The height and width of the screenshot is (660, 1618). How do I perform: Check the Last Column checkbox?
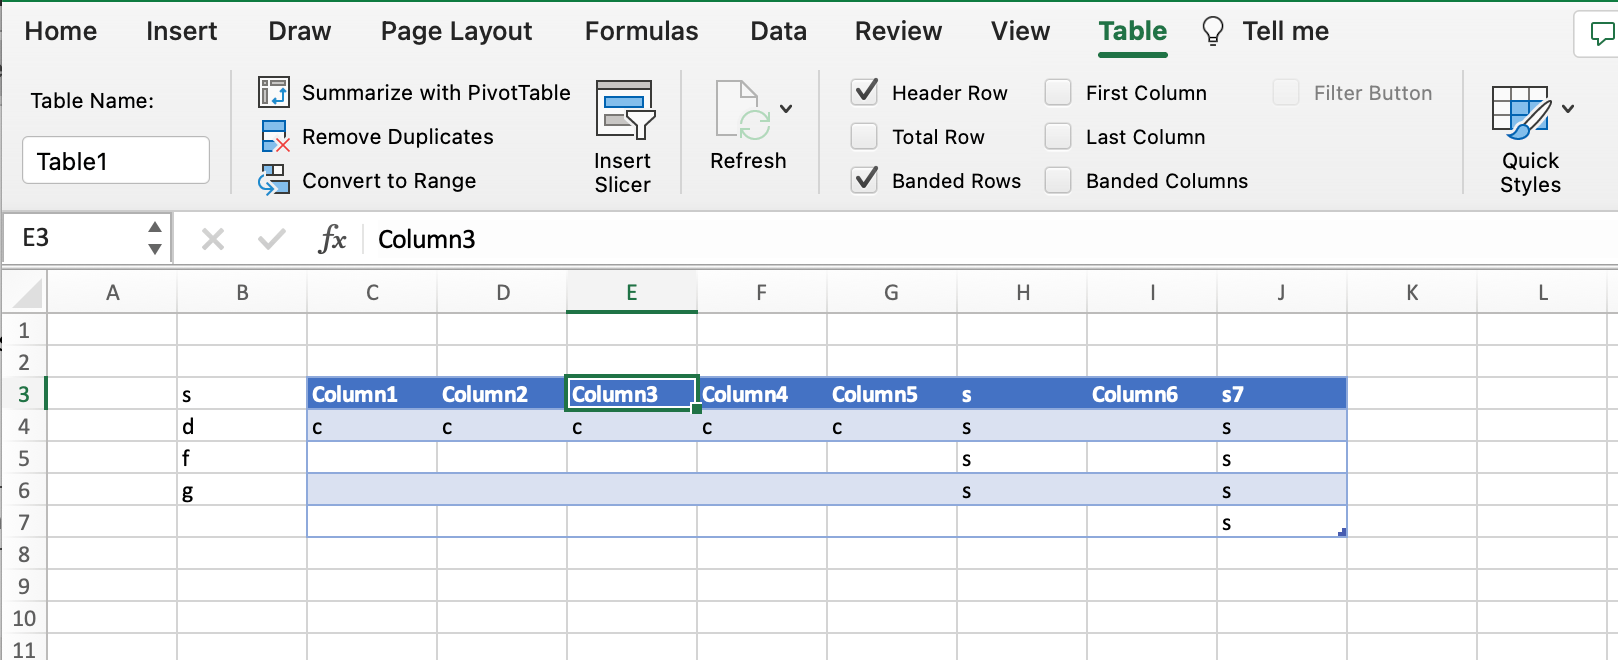click(x=1058, y=136)
